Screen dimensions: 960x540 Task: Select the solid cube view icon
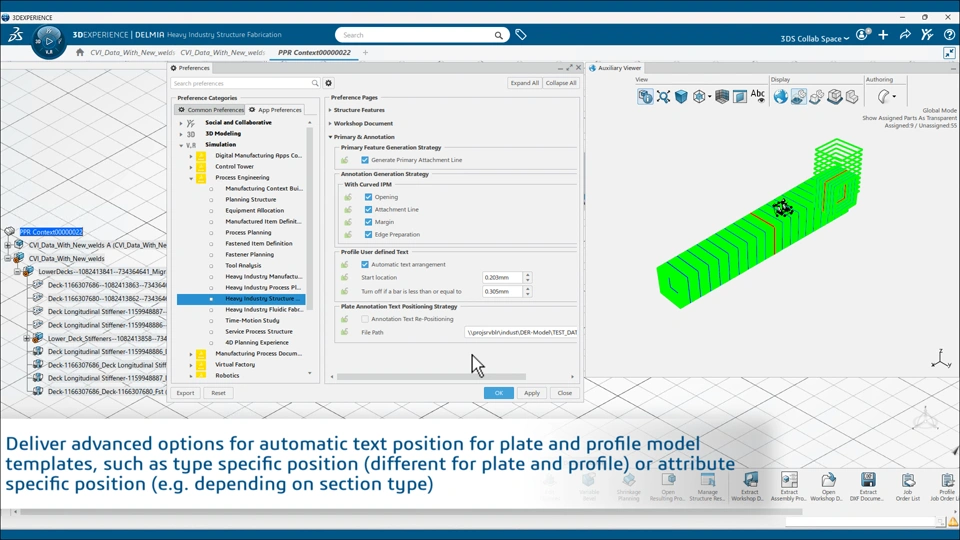pos(681,97)
